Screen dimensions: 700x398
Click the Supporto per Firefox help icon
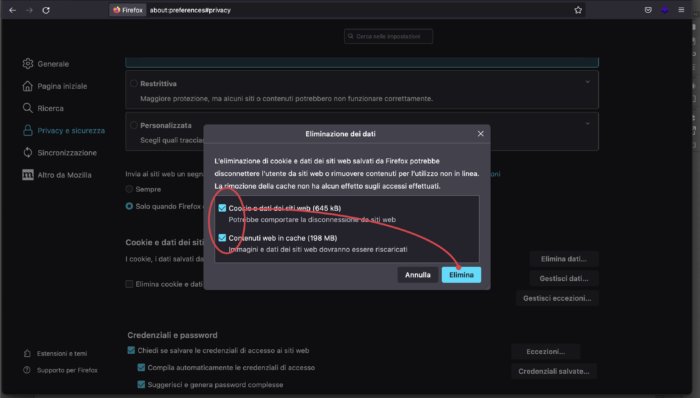[x=27, y=370]
